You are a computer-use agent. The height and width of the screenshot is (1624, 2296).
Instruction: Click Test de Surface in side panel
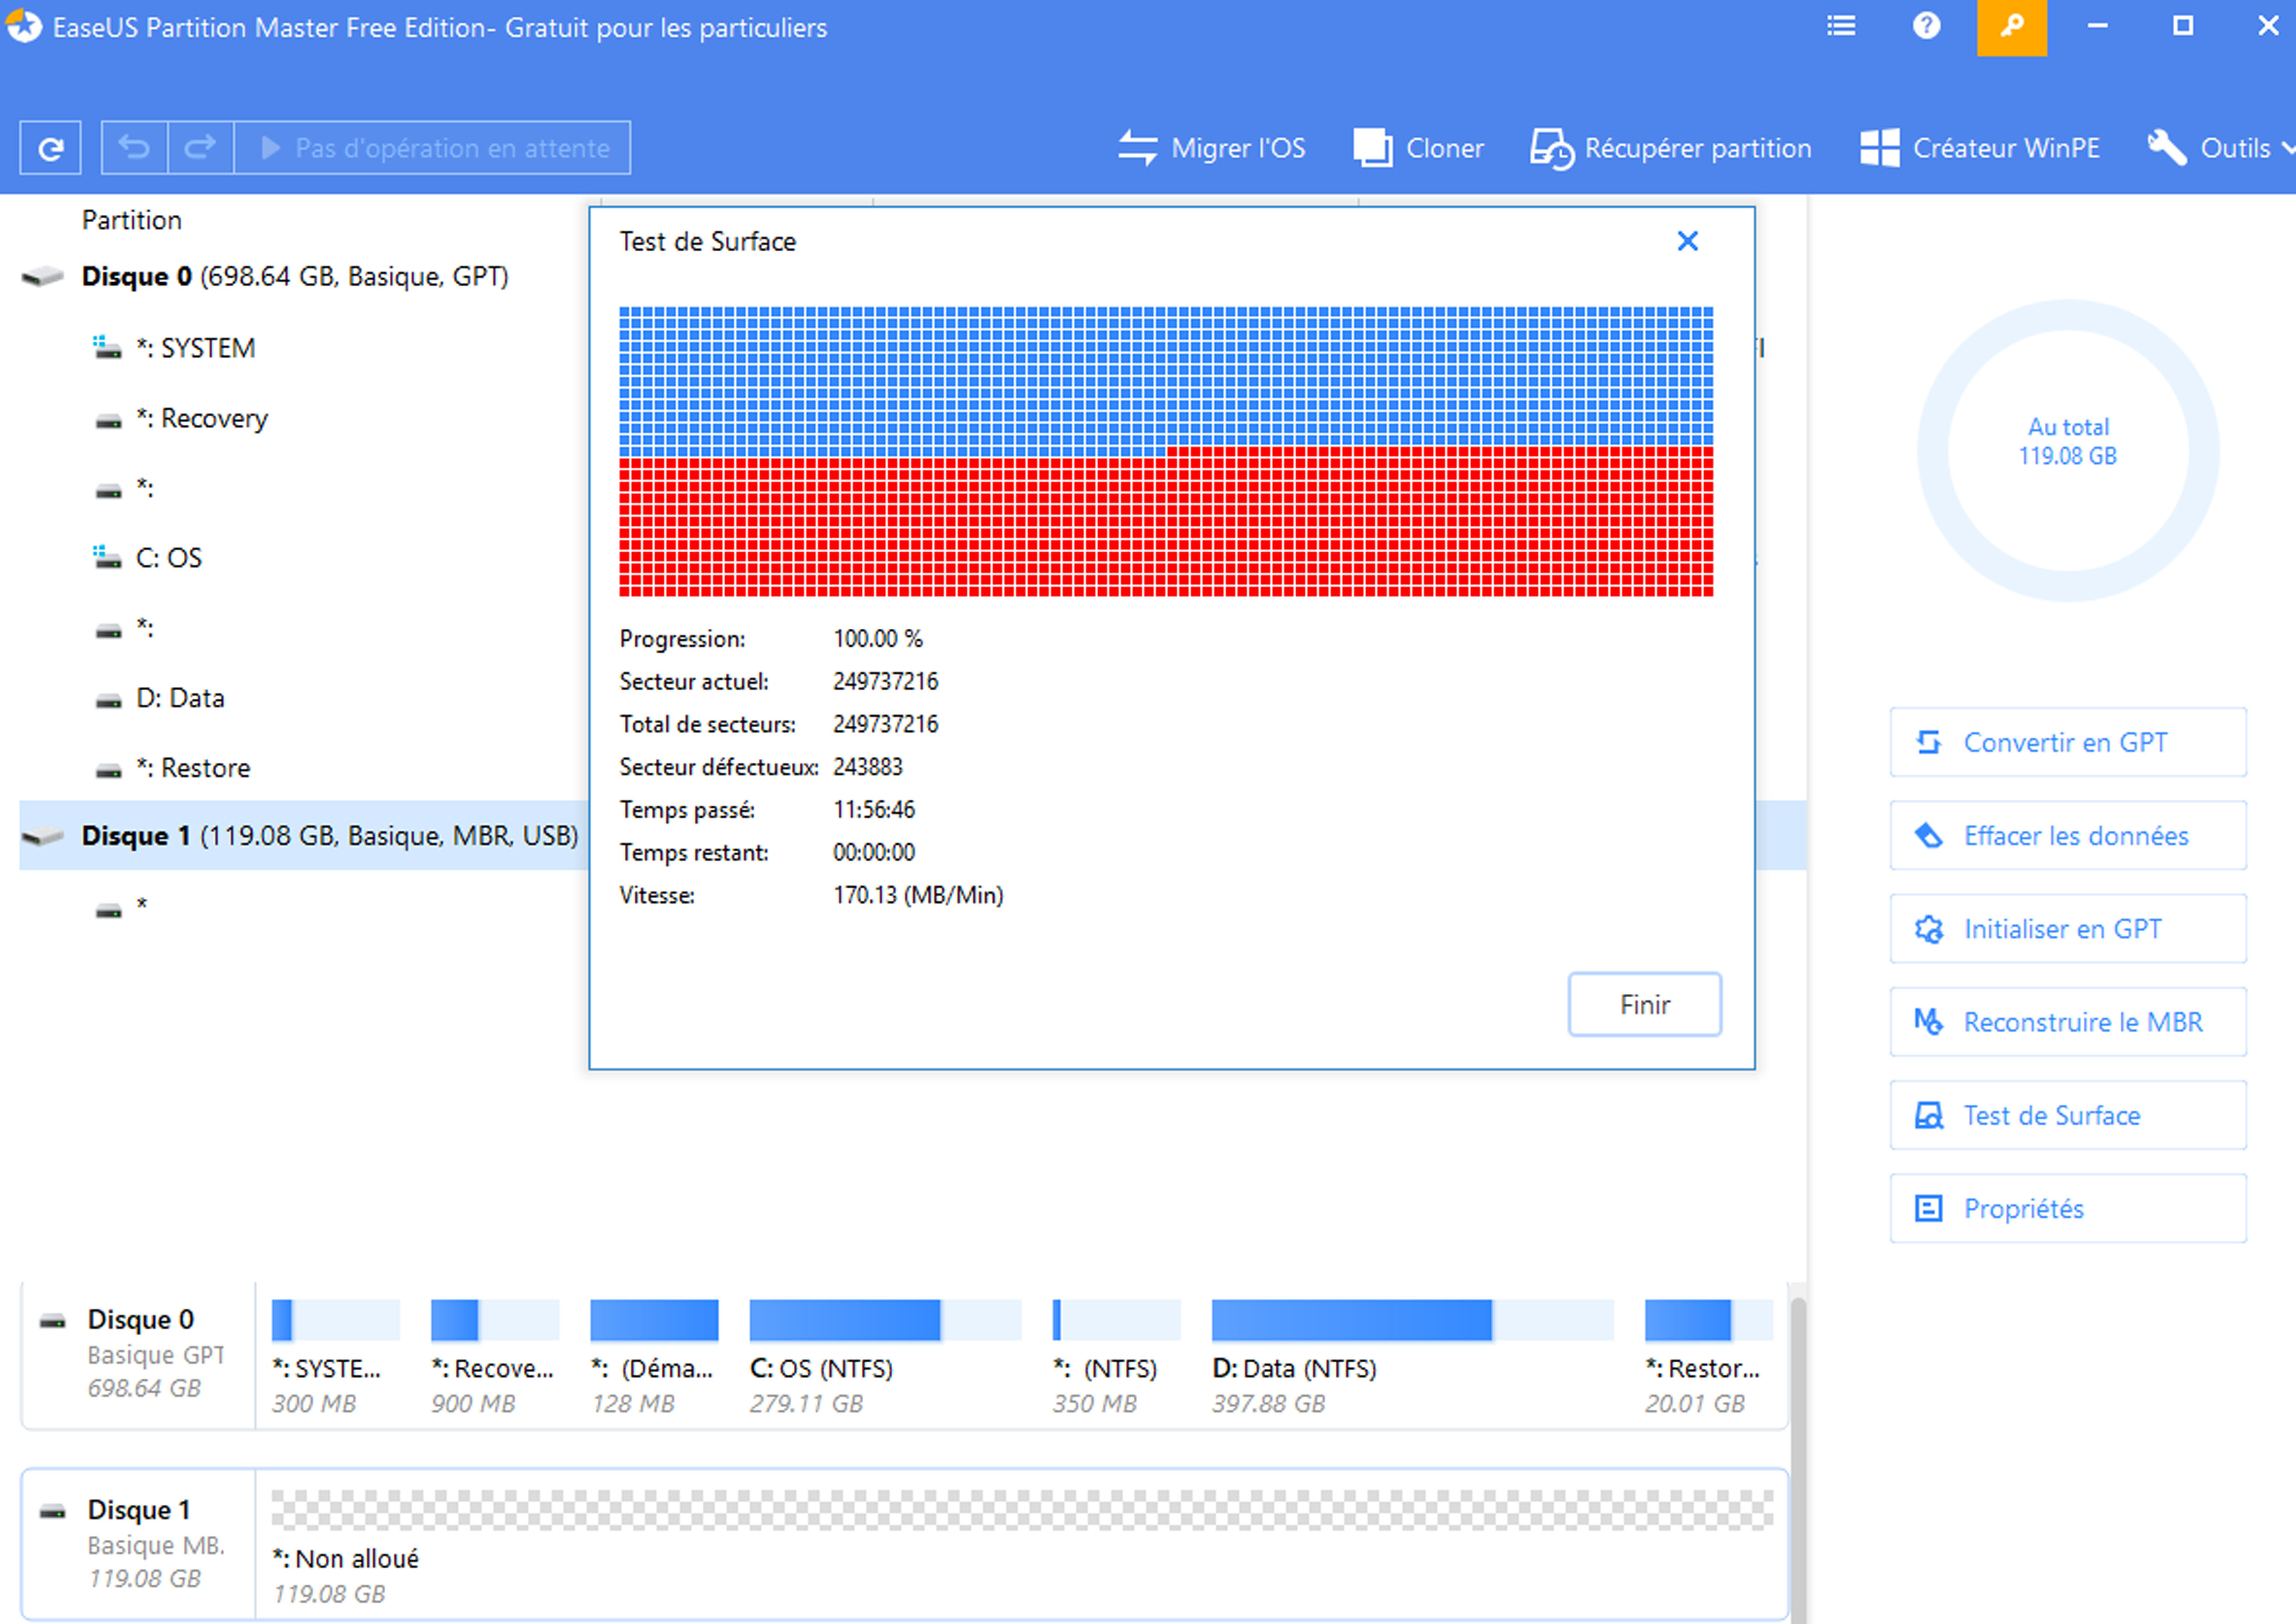(x=2068, y=1115)
